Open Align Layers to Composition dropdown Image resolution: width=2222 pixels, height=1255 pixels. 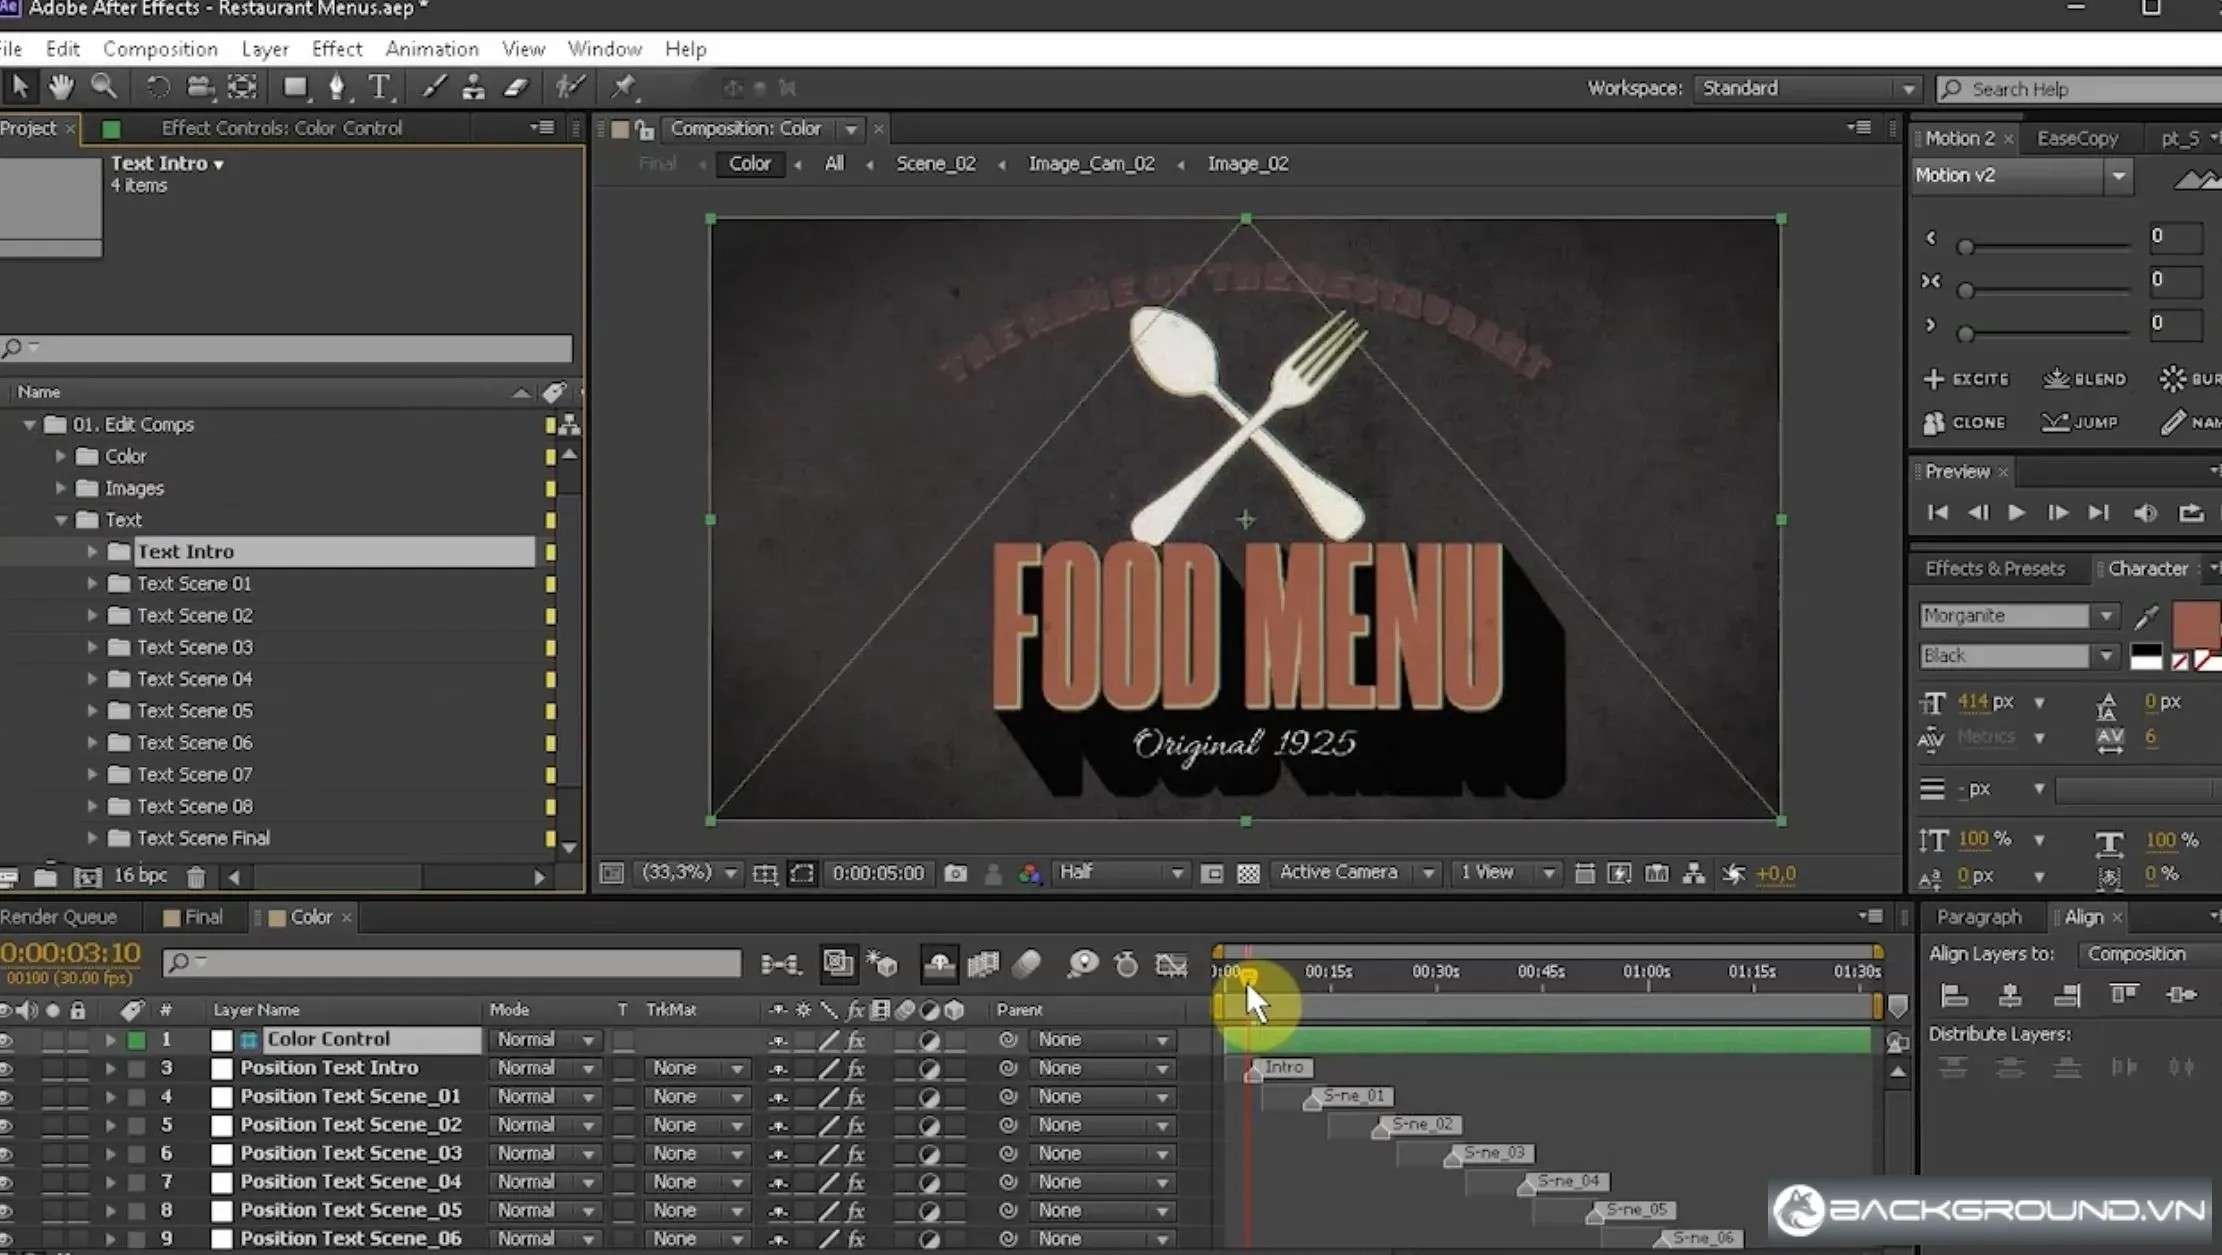(x=2148, y=954)
